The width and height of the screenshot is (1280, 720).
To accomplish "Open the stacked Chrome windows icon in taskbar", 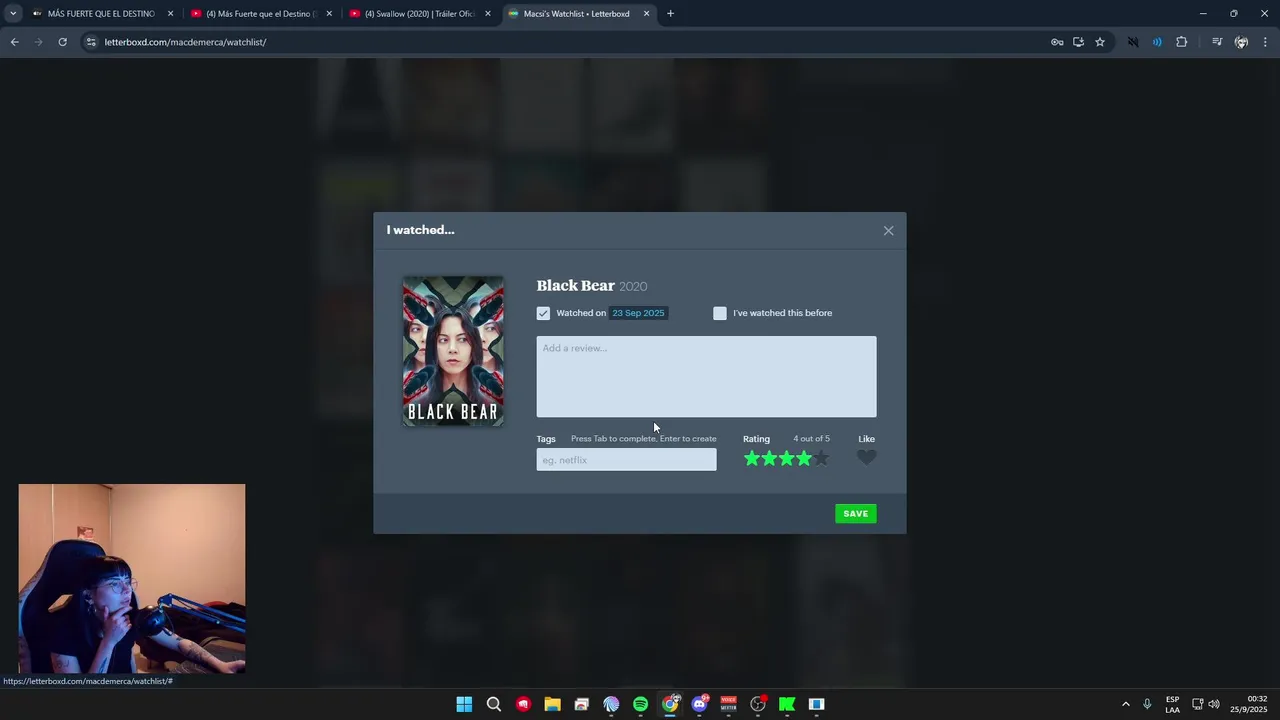I will point(582,704).
